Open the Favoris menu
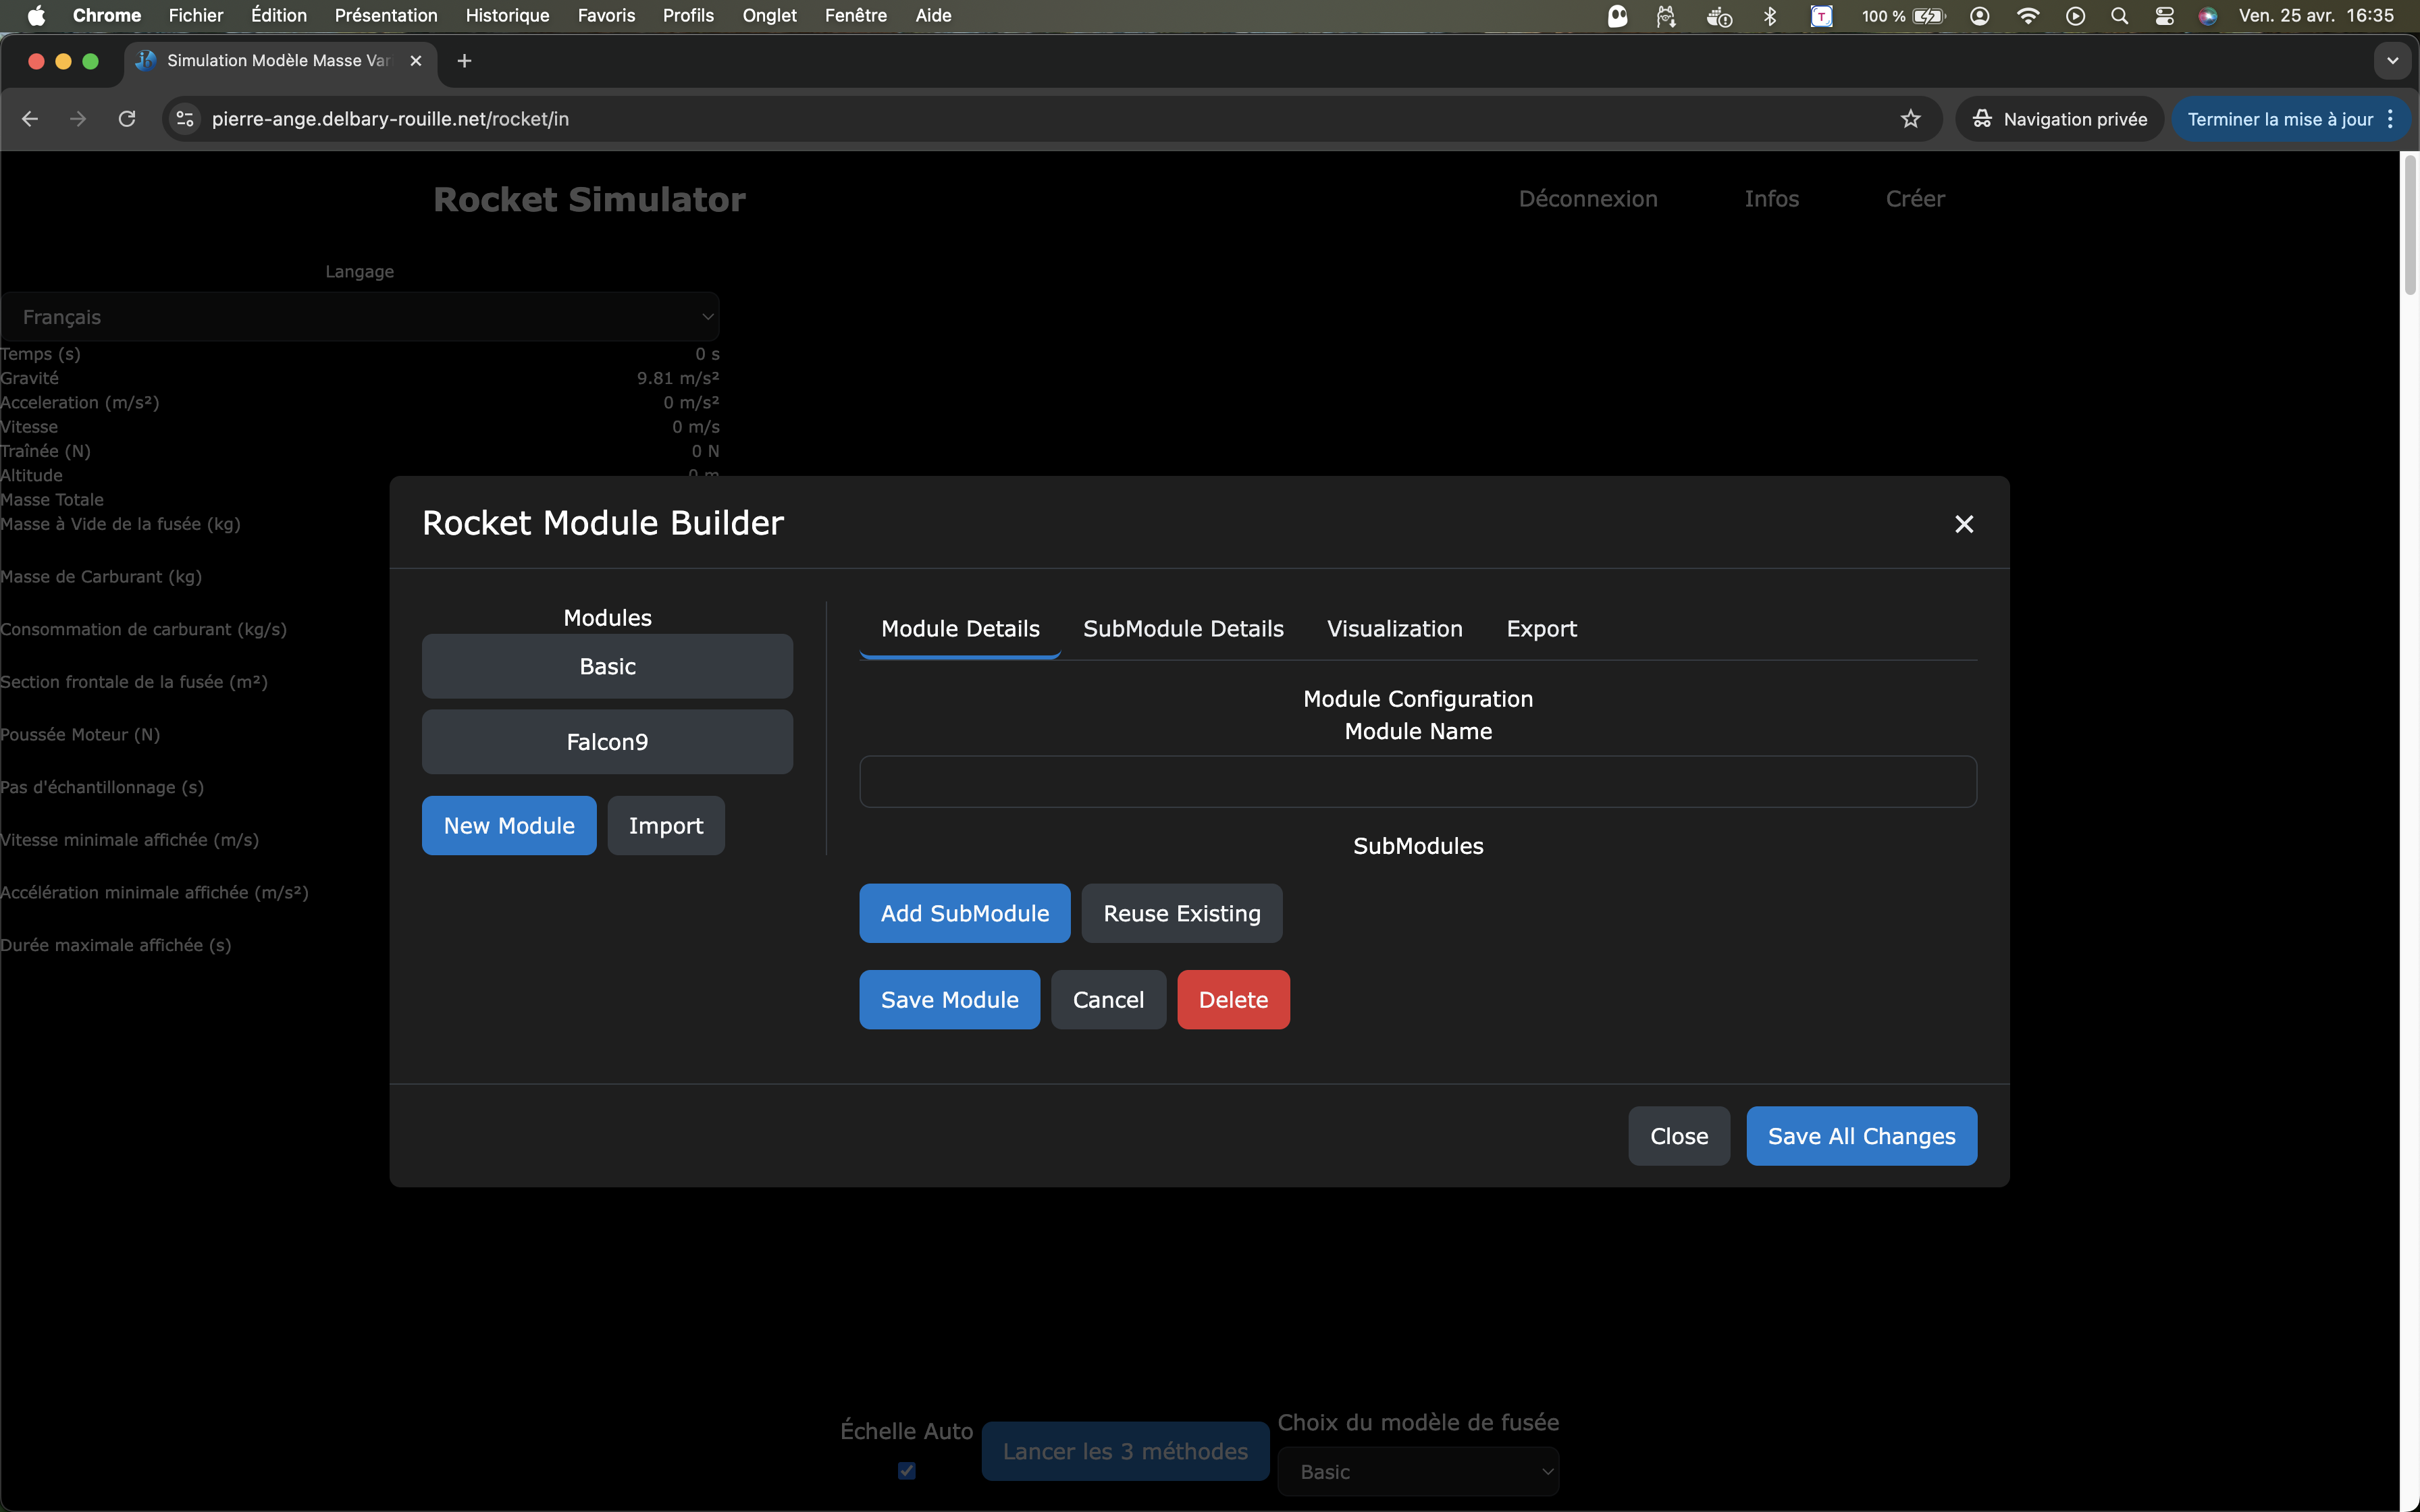 606,15
